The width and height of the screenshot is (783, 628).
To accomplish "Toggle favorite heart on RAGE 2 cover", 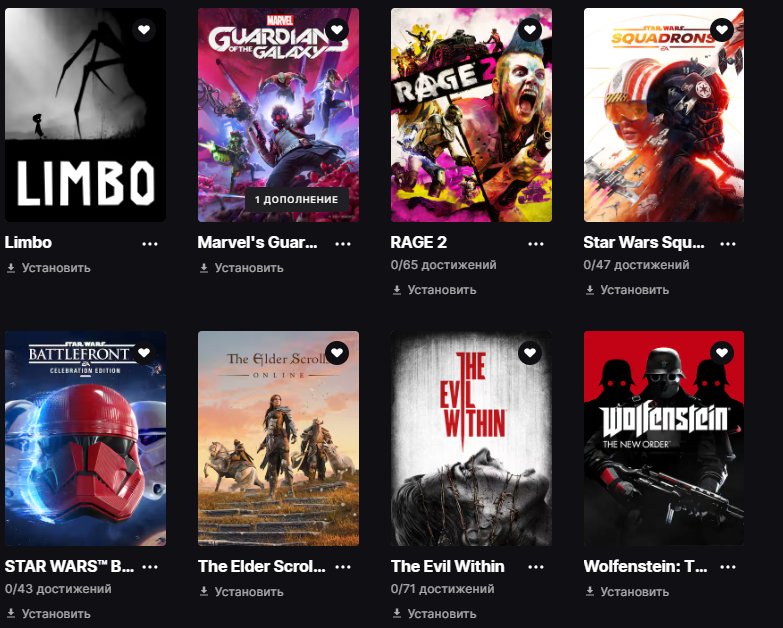I will [530, 30].
